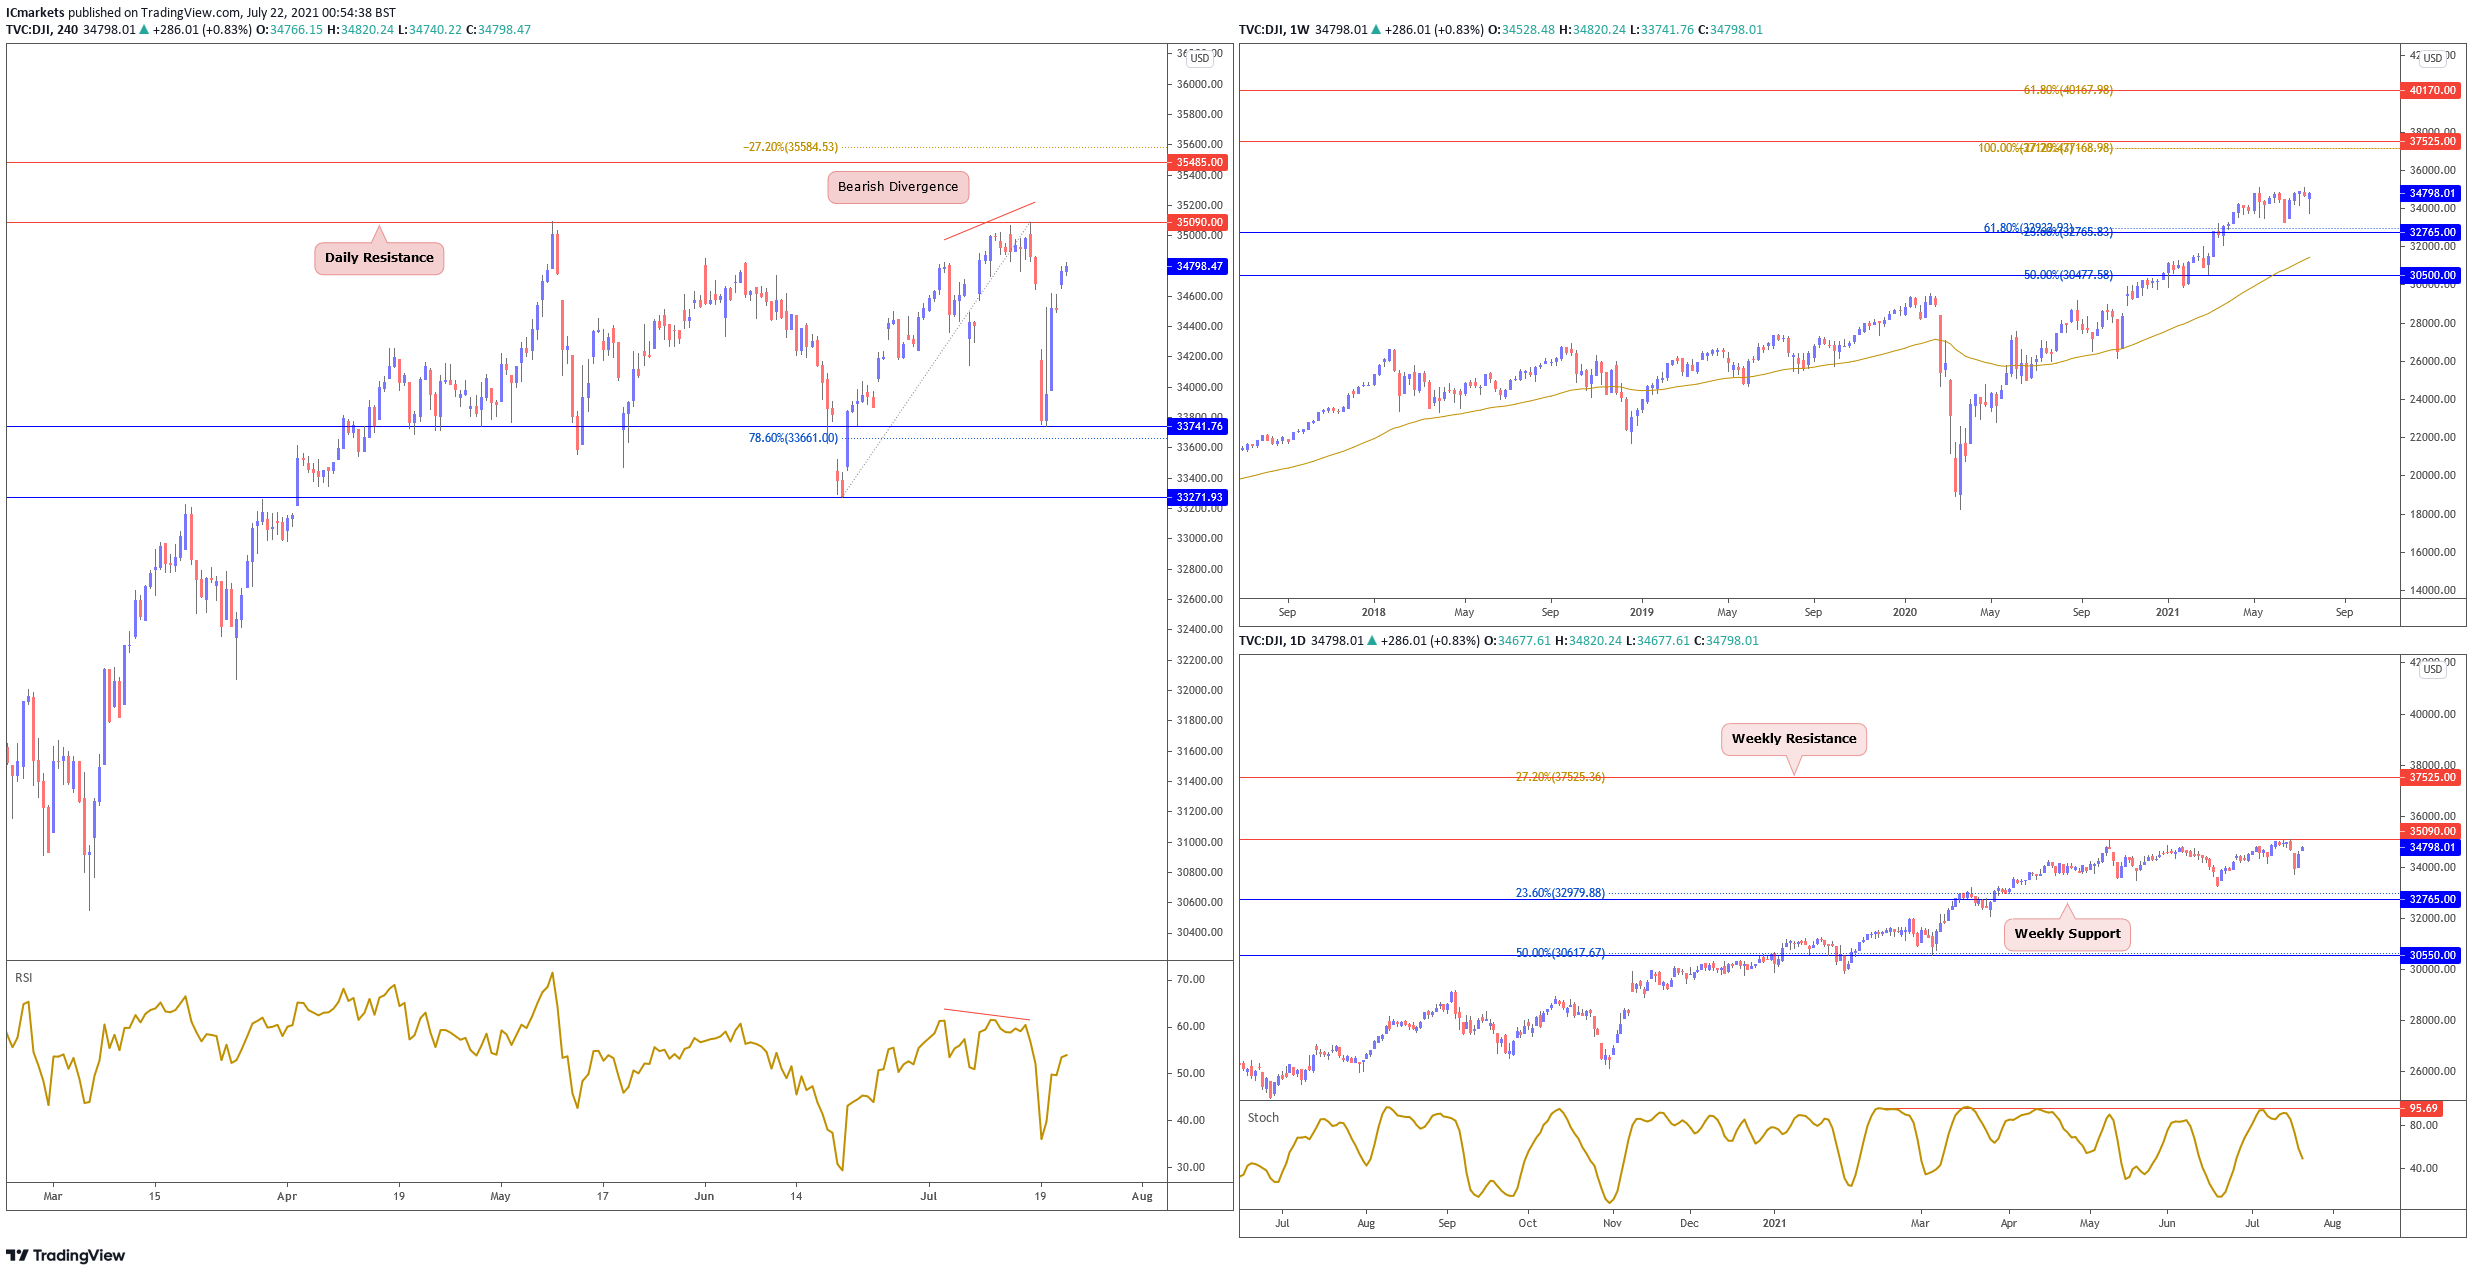Click the 37525.00 price label on weekly chart

tap(2431, 141)
